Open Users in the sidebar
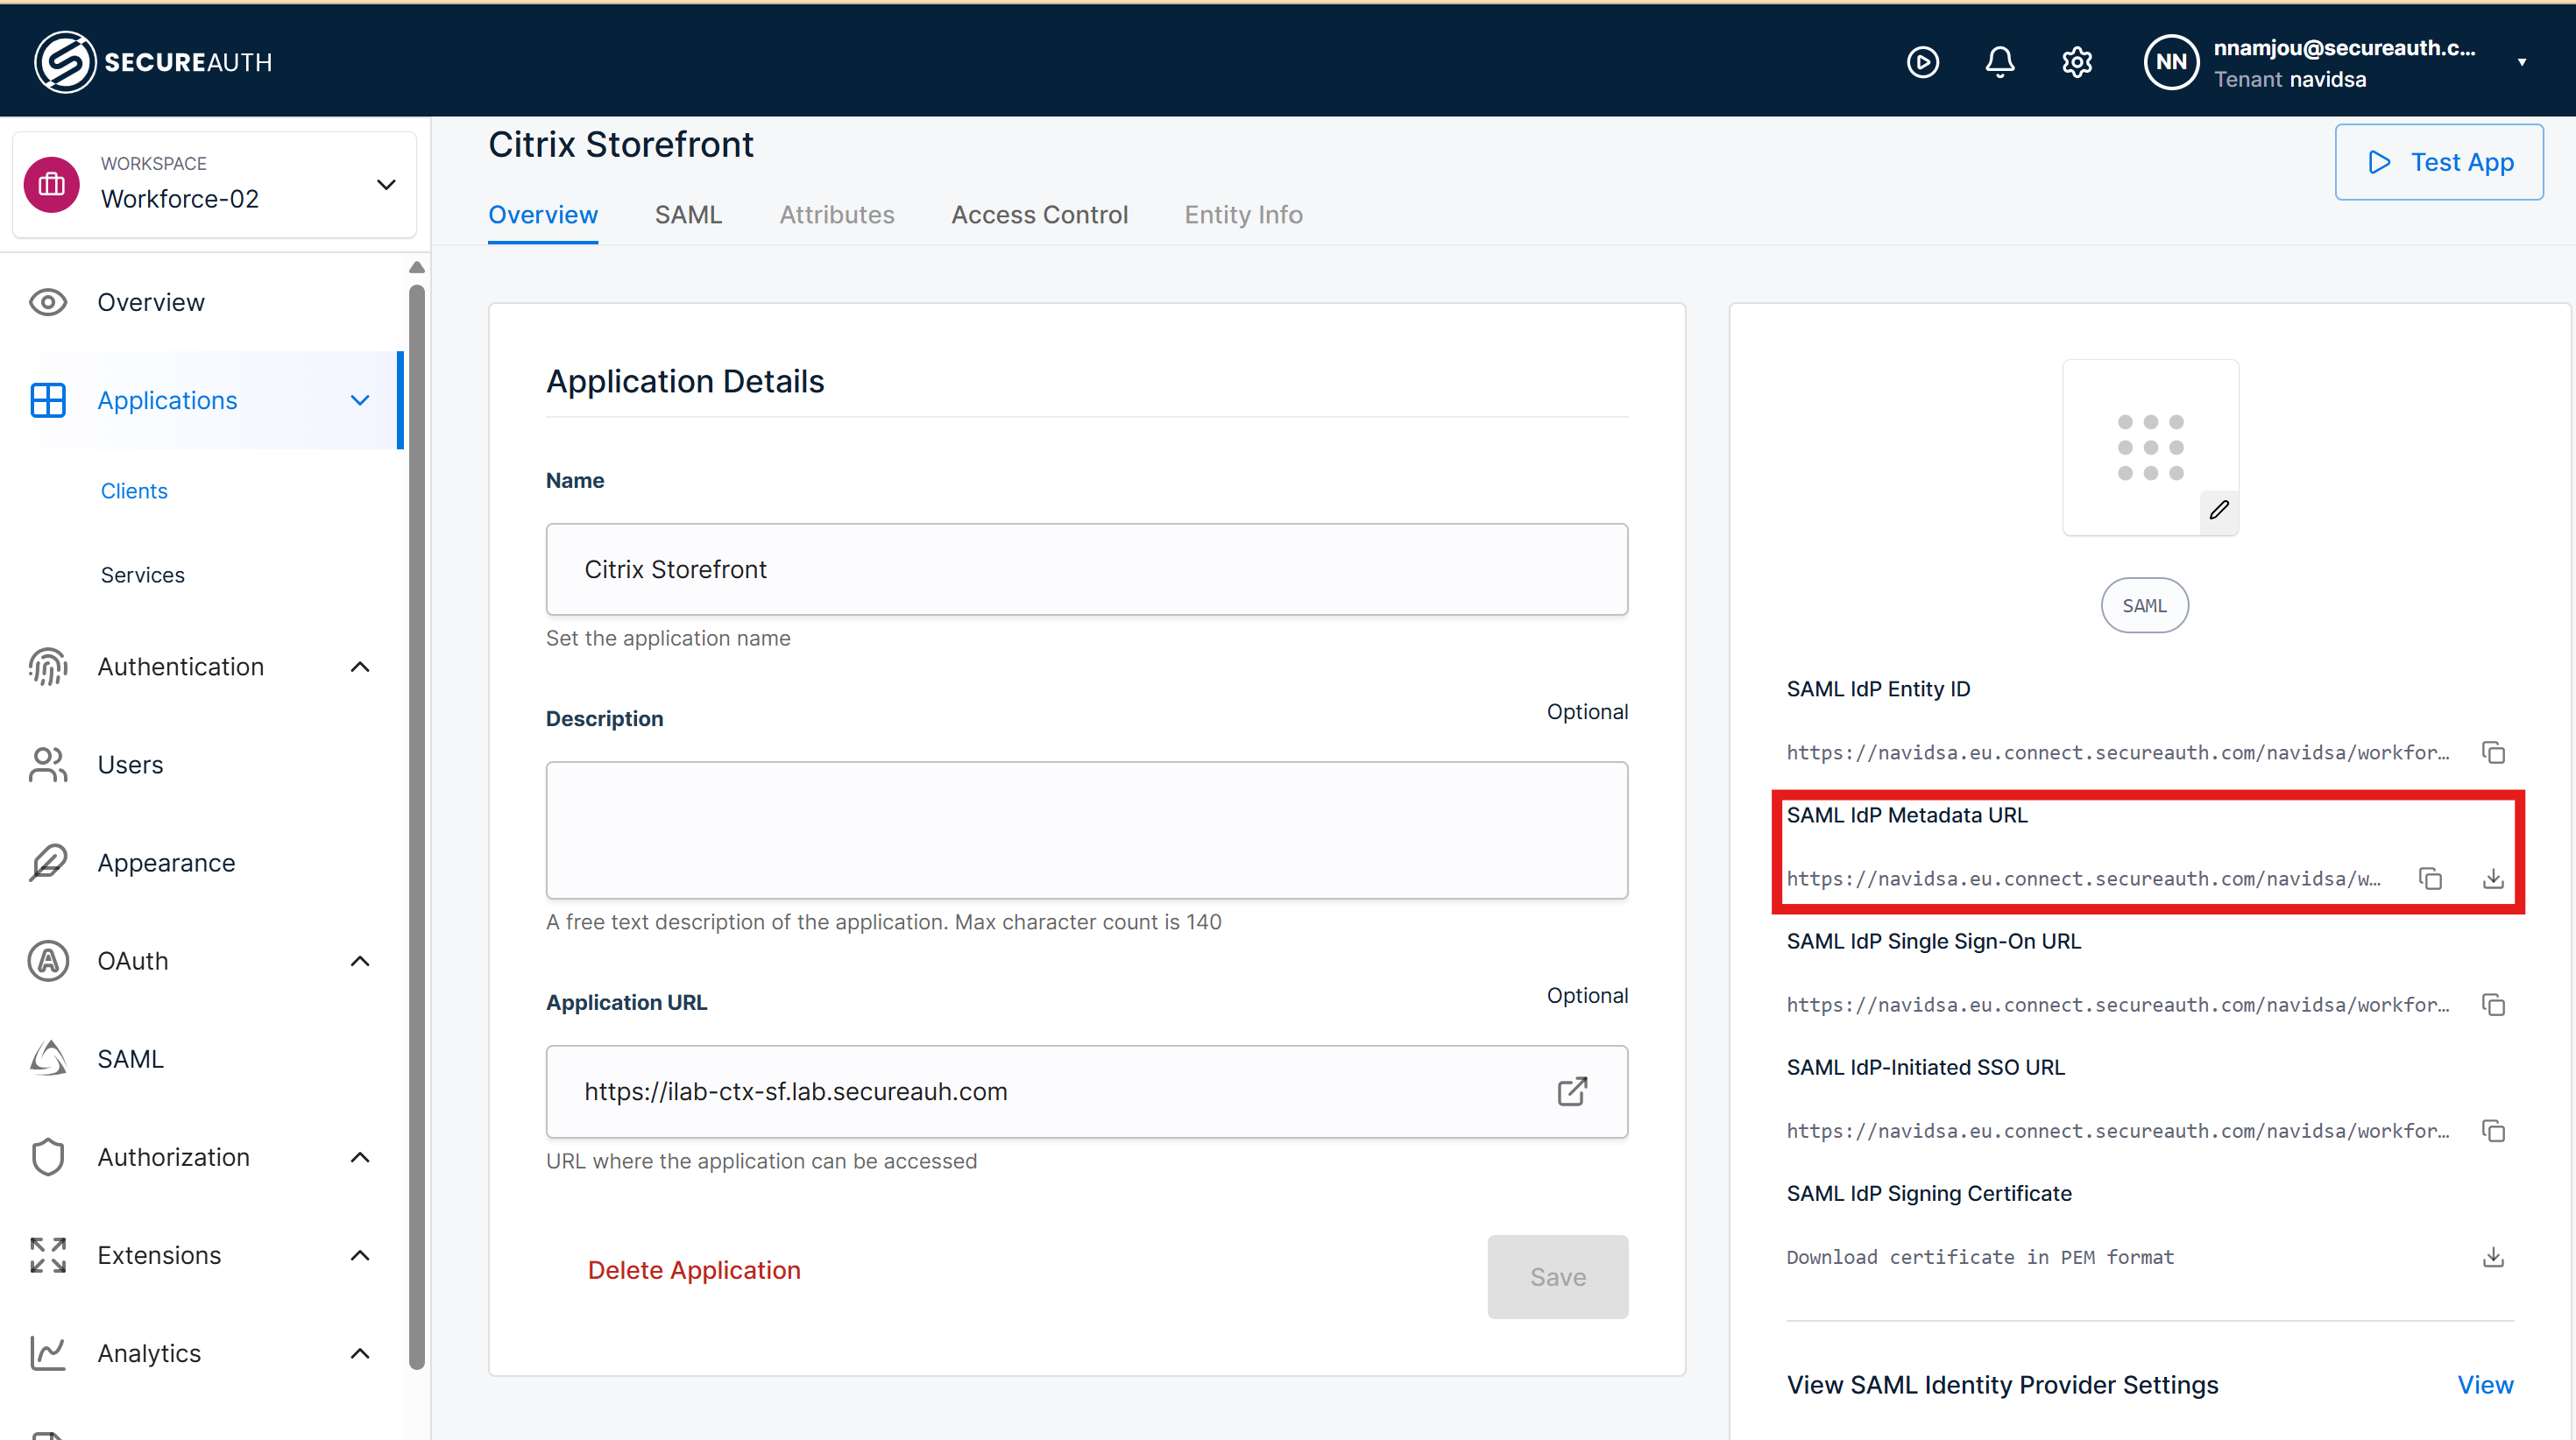This screenshot has height=1440, width=2576. 130,765
